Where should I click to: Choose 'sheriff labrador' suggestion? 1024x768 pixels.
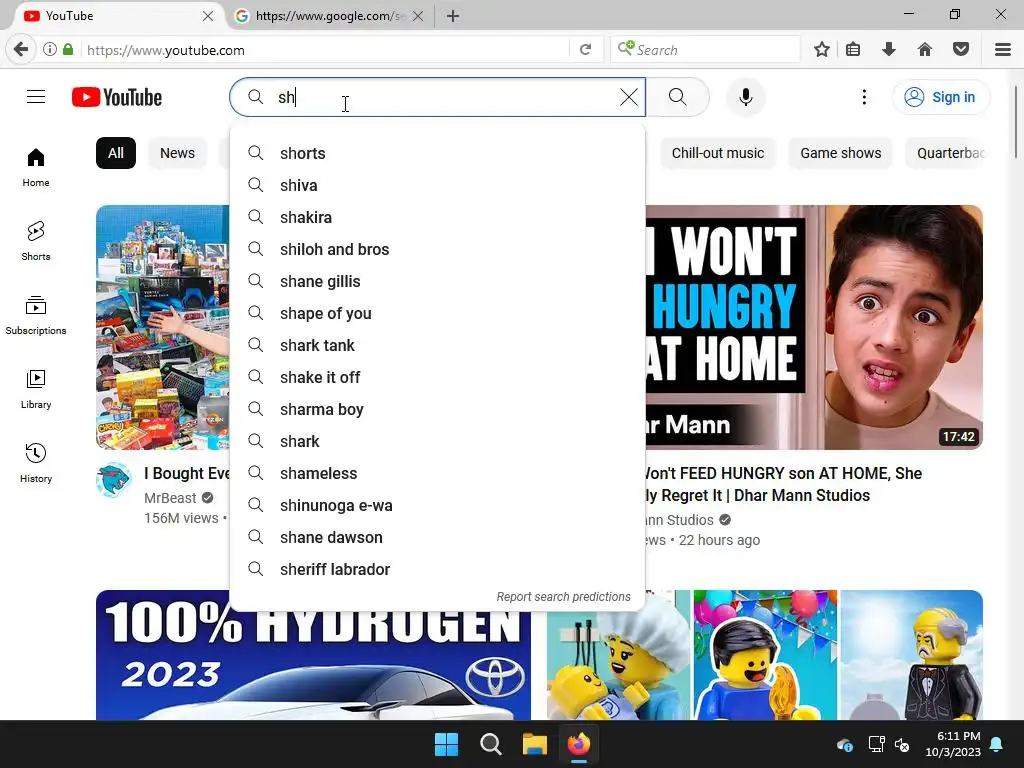click(x=438, y=569)
